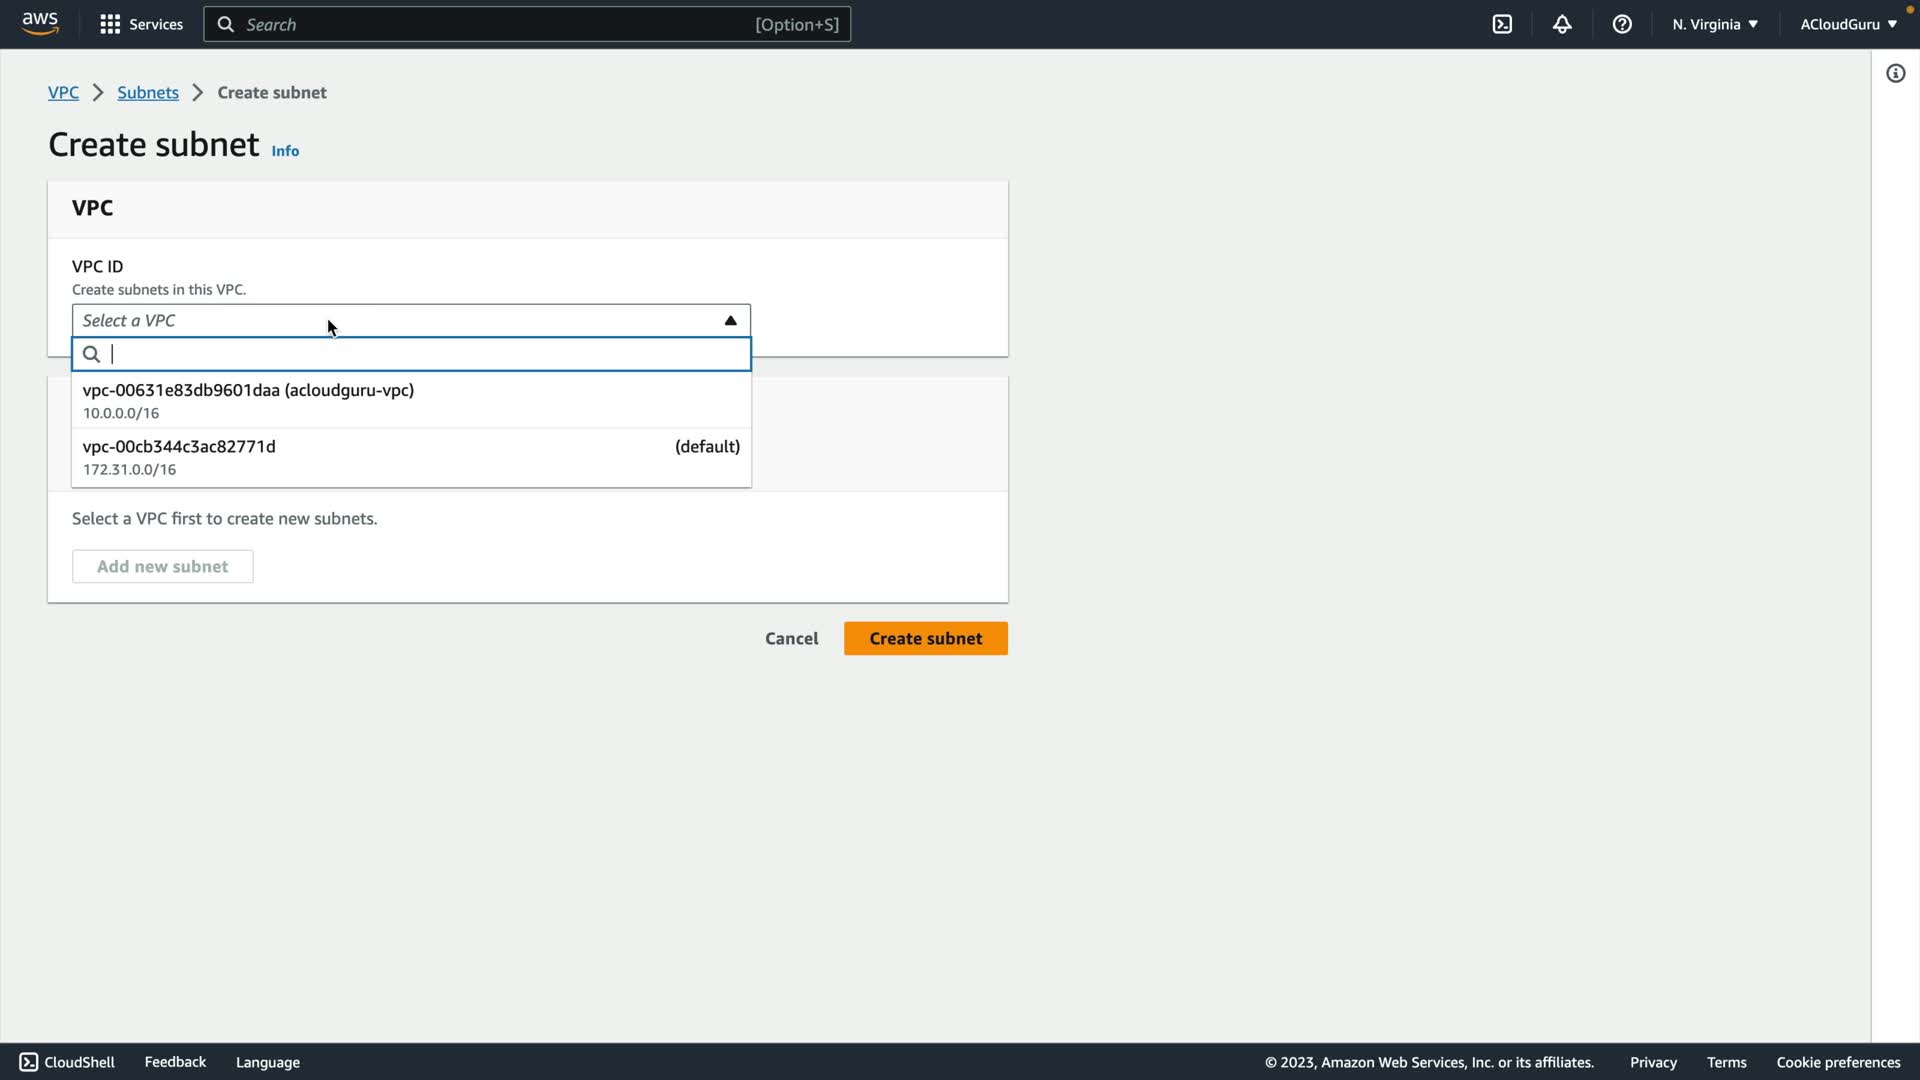1920x1080 pixels.
Task: Go to VPC breadcrumb link
Action: pos(63,92)
